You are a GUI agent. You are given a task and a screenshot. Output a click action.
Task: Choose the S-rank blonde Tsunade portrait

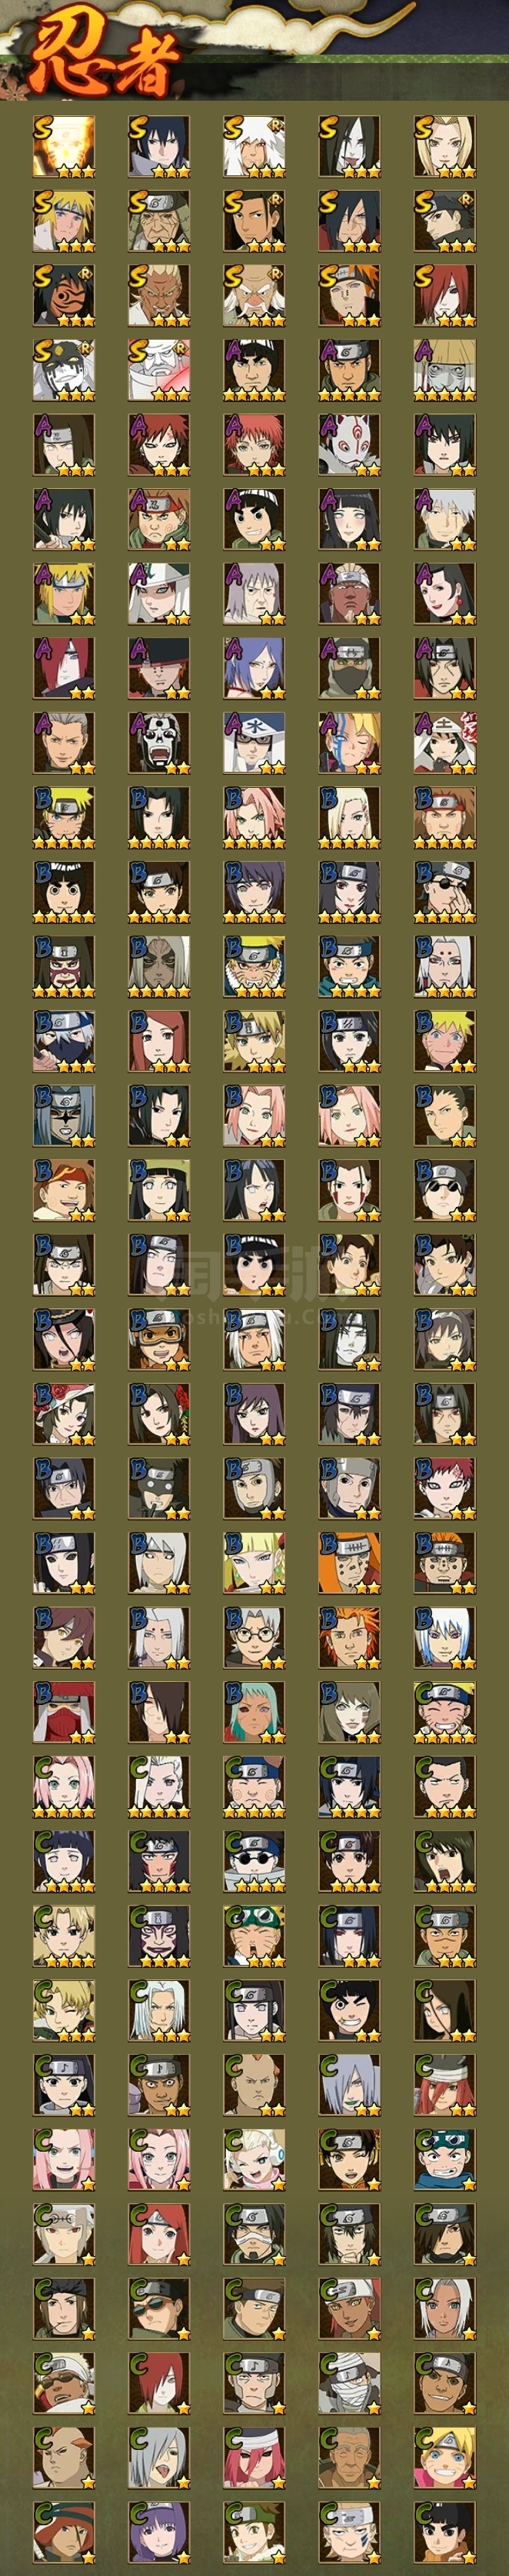pyautogui.click(x=445, y=147)
